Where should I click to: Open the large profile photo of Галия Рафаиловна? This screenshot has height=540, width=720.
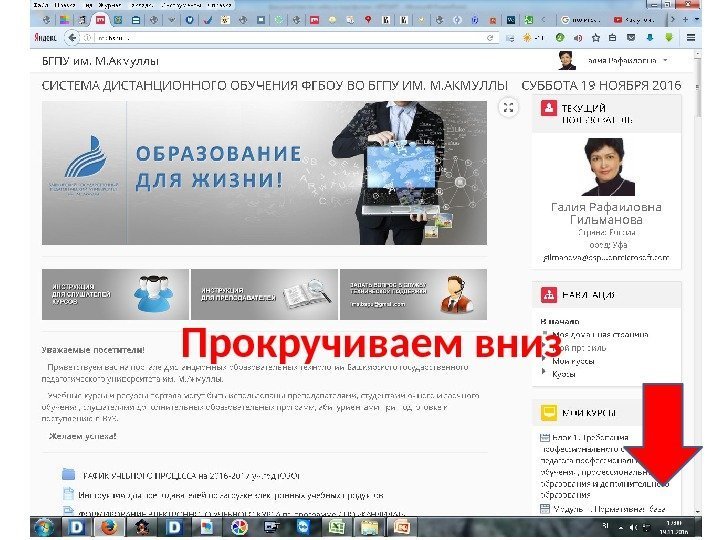click(608, 166)
